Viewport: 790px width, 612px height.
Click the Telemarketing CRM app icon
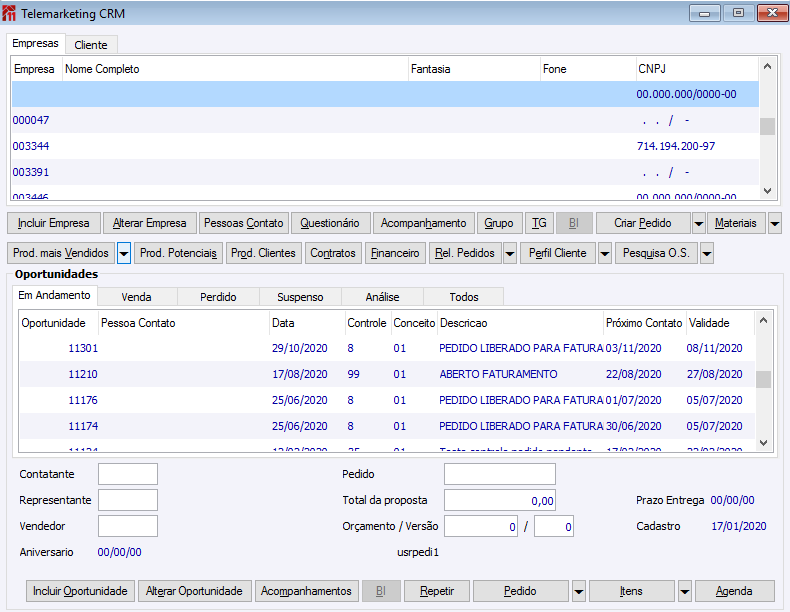point(11,13)
